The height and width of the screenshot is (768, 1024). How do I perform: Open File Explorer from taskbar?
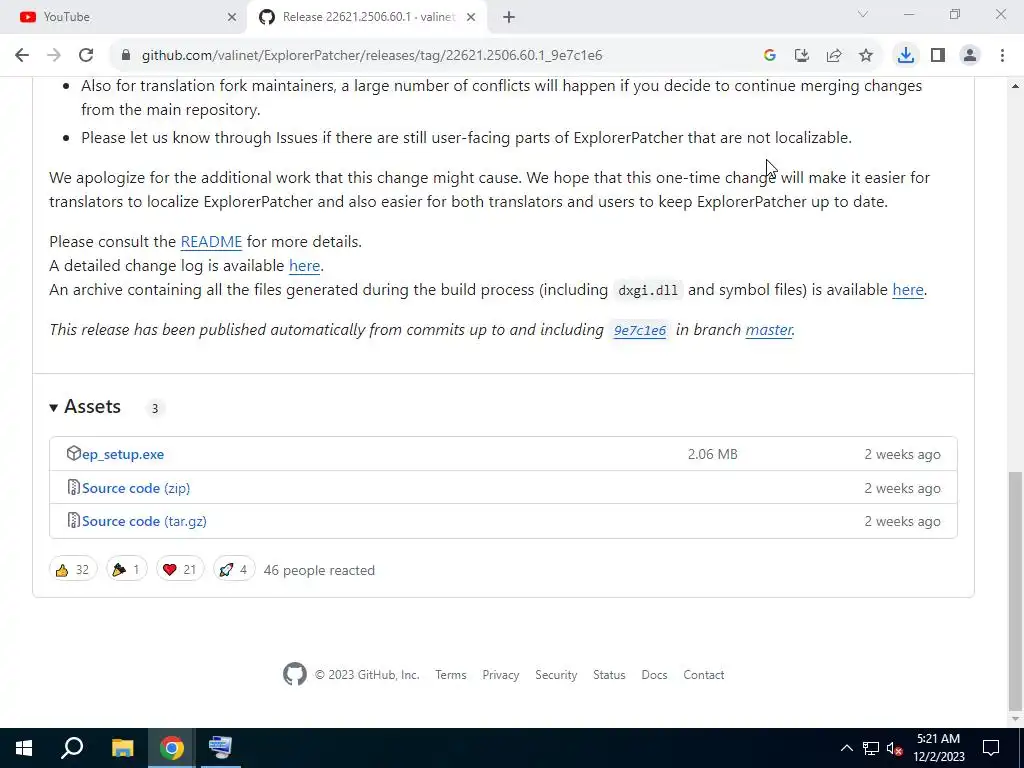point(122,748)
